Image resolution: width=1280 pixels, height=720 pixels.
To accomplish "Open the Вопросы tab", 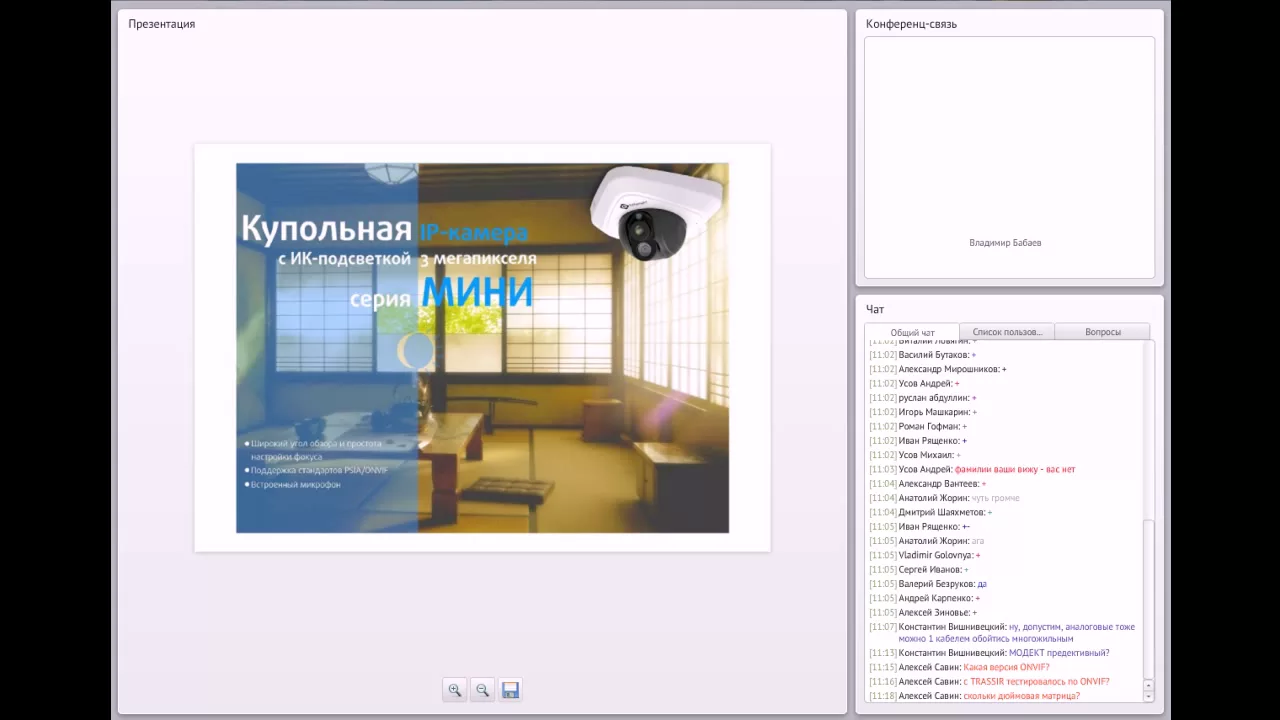I will pyautogui.click(x=1103, y=332).
